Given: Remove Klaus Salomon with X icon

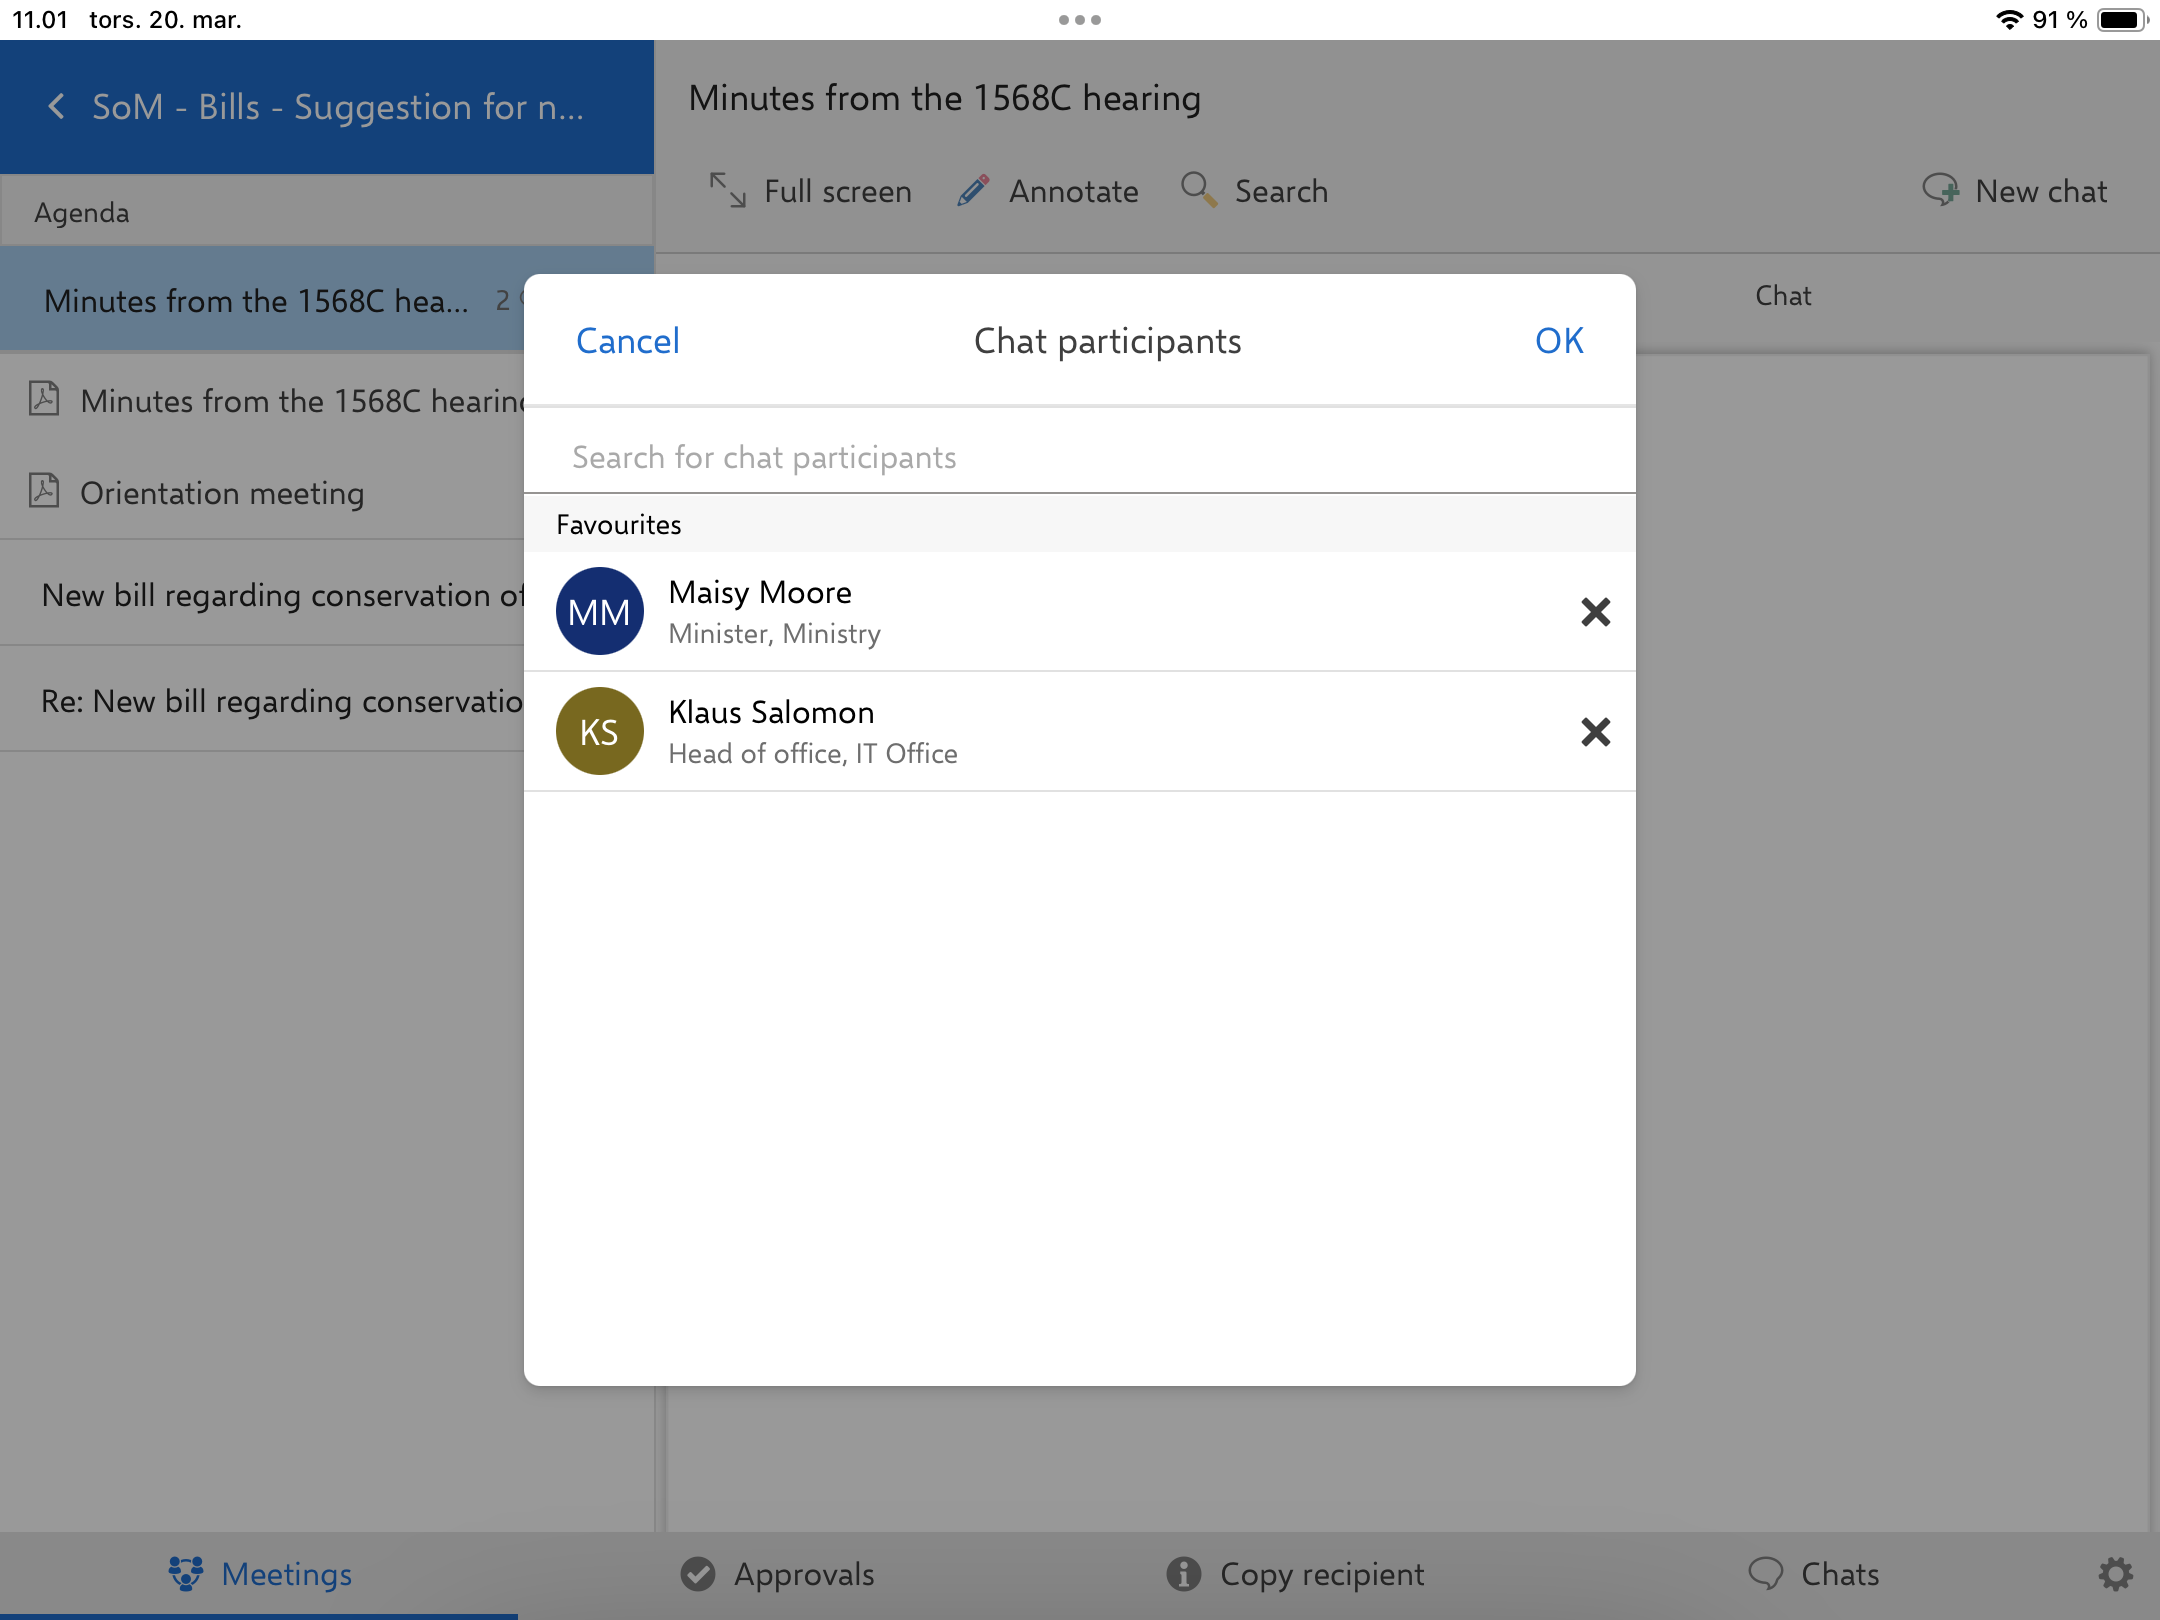Looking at the screenshot, I should 1595,732.
